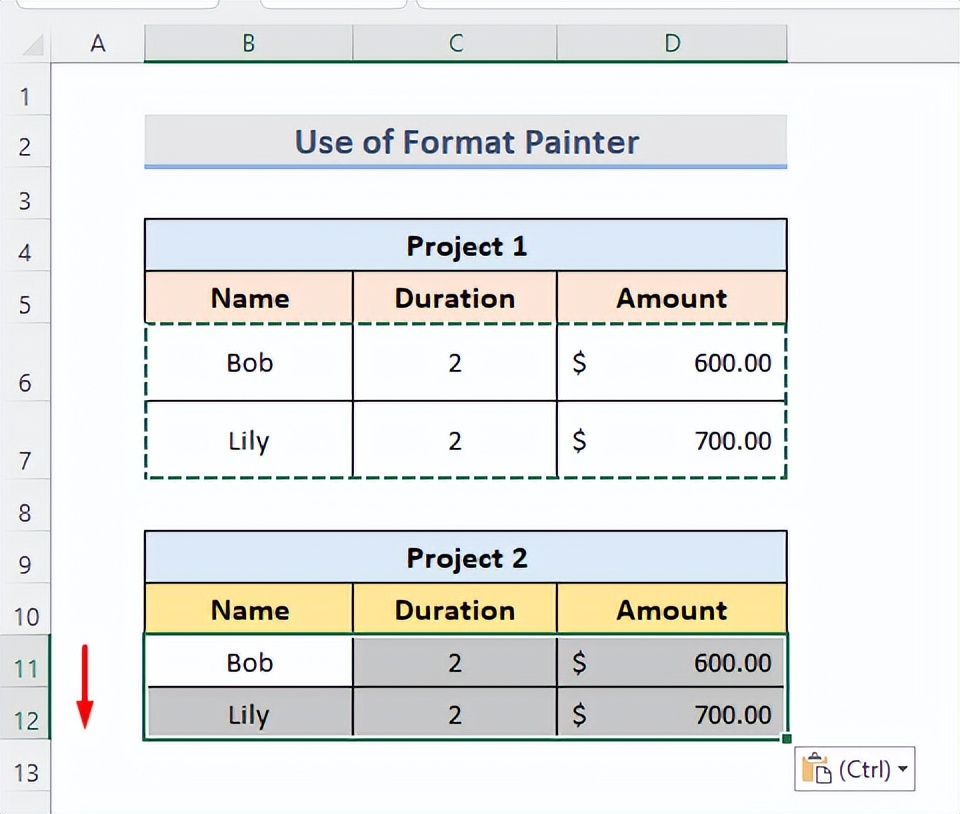Image resolution: width=960 pixels, height=814 pixels.
Task: Click '$ 700.00' cell in row 7
Action: (x=672, y=440)
